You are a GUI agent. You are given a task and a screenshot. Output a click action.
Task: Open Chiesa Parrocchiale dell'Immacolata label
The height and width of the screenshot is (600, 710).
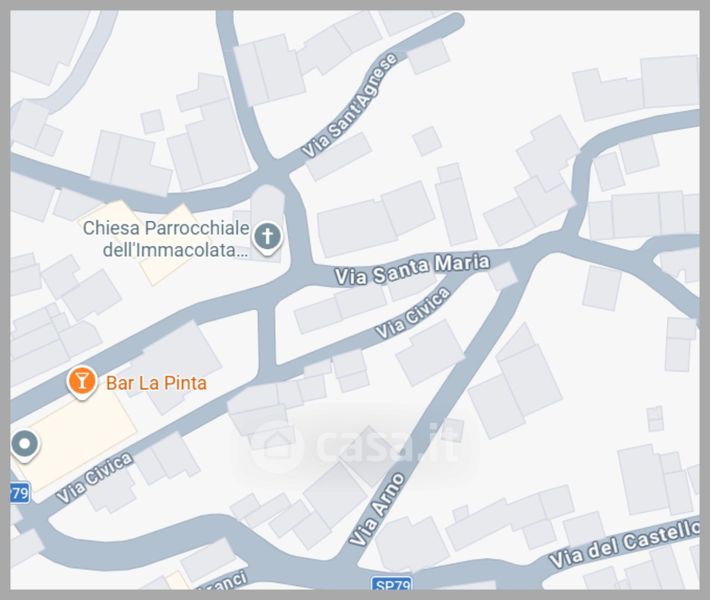point(166,239)
